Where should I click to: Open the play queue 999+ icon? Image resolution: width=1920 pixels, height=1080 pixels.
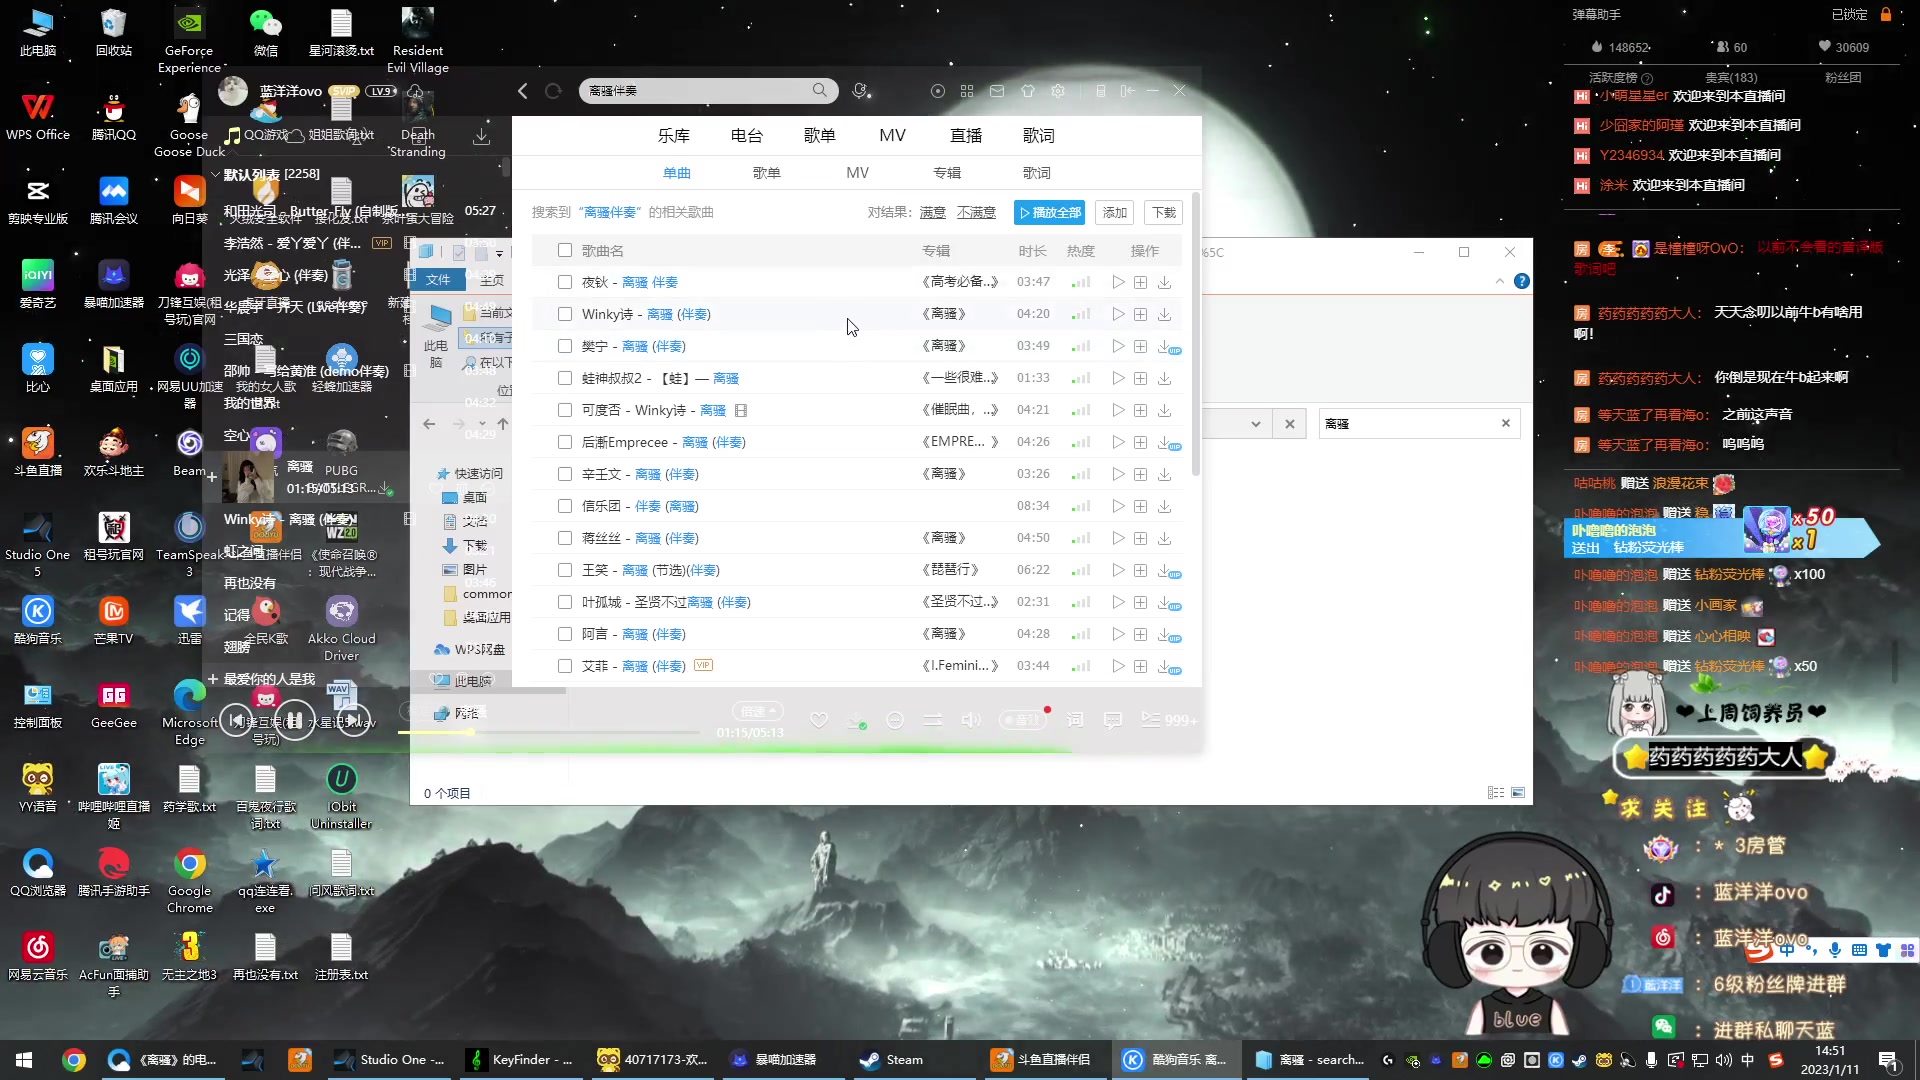(x=1167, y=720)
